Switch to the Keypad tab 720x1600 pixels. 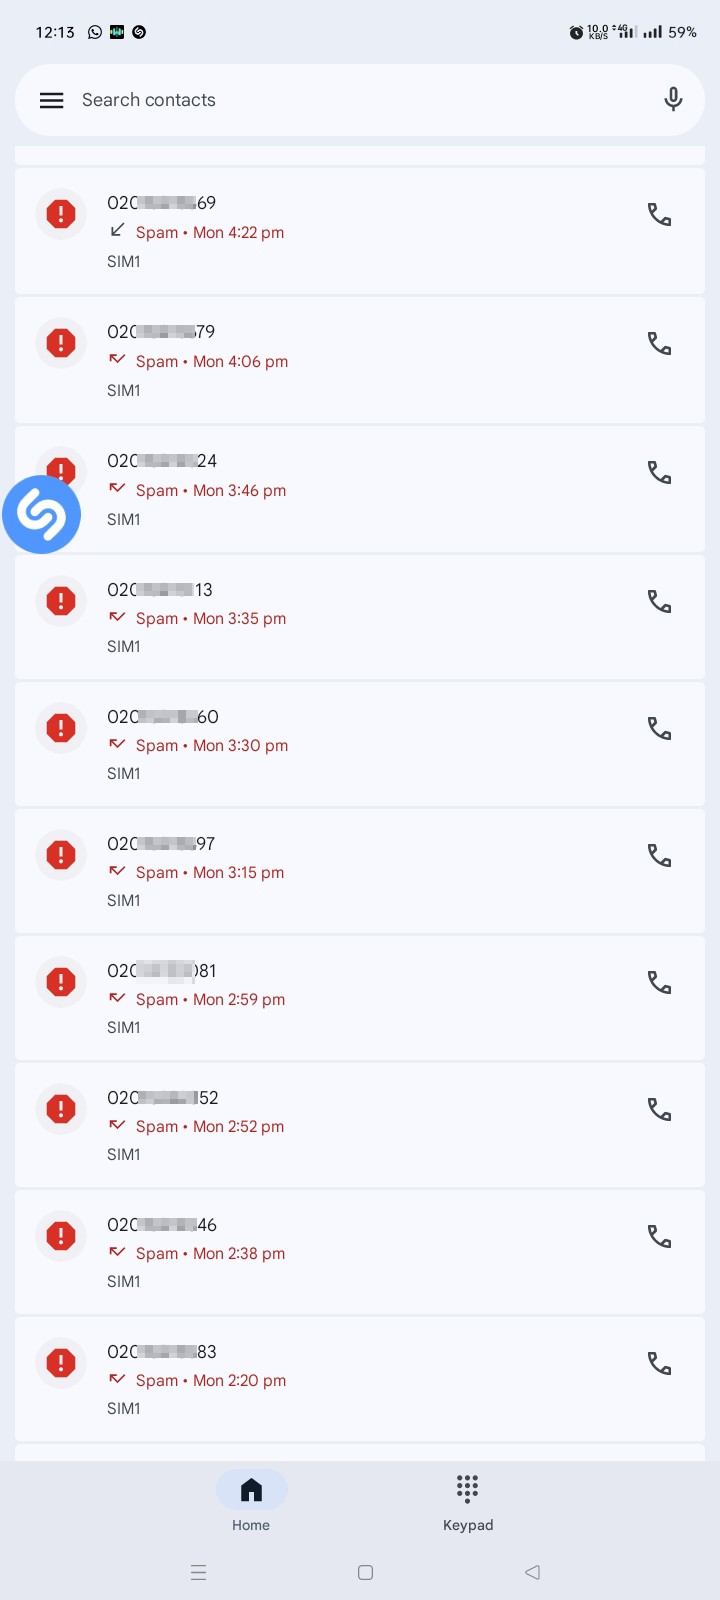coord(468,1502)
